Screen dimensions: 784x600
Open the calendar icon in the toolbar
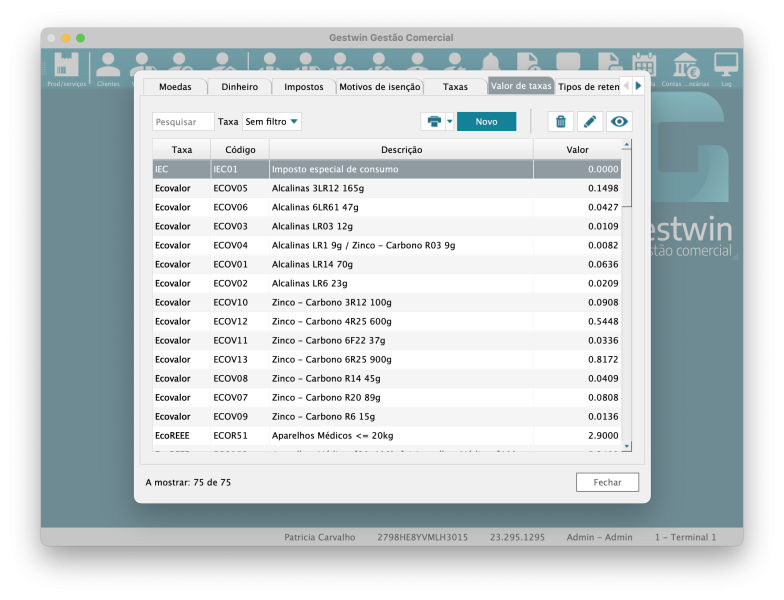pyautogui.click(x=645, y=66)
